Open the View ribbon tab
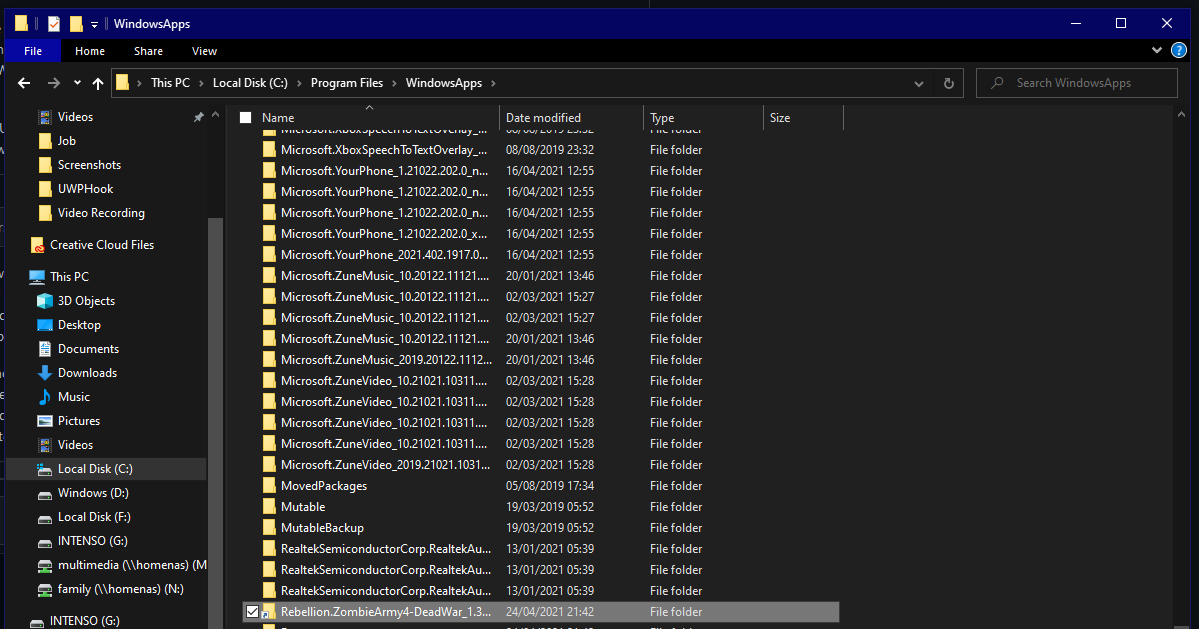Image resolution: width=1199 pixels, height=629 pixels. 204,51
